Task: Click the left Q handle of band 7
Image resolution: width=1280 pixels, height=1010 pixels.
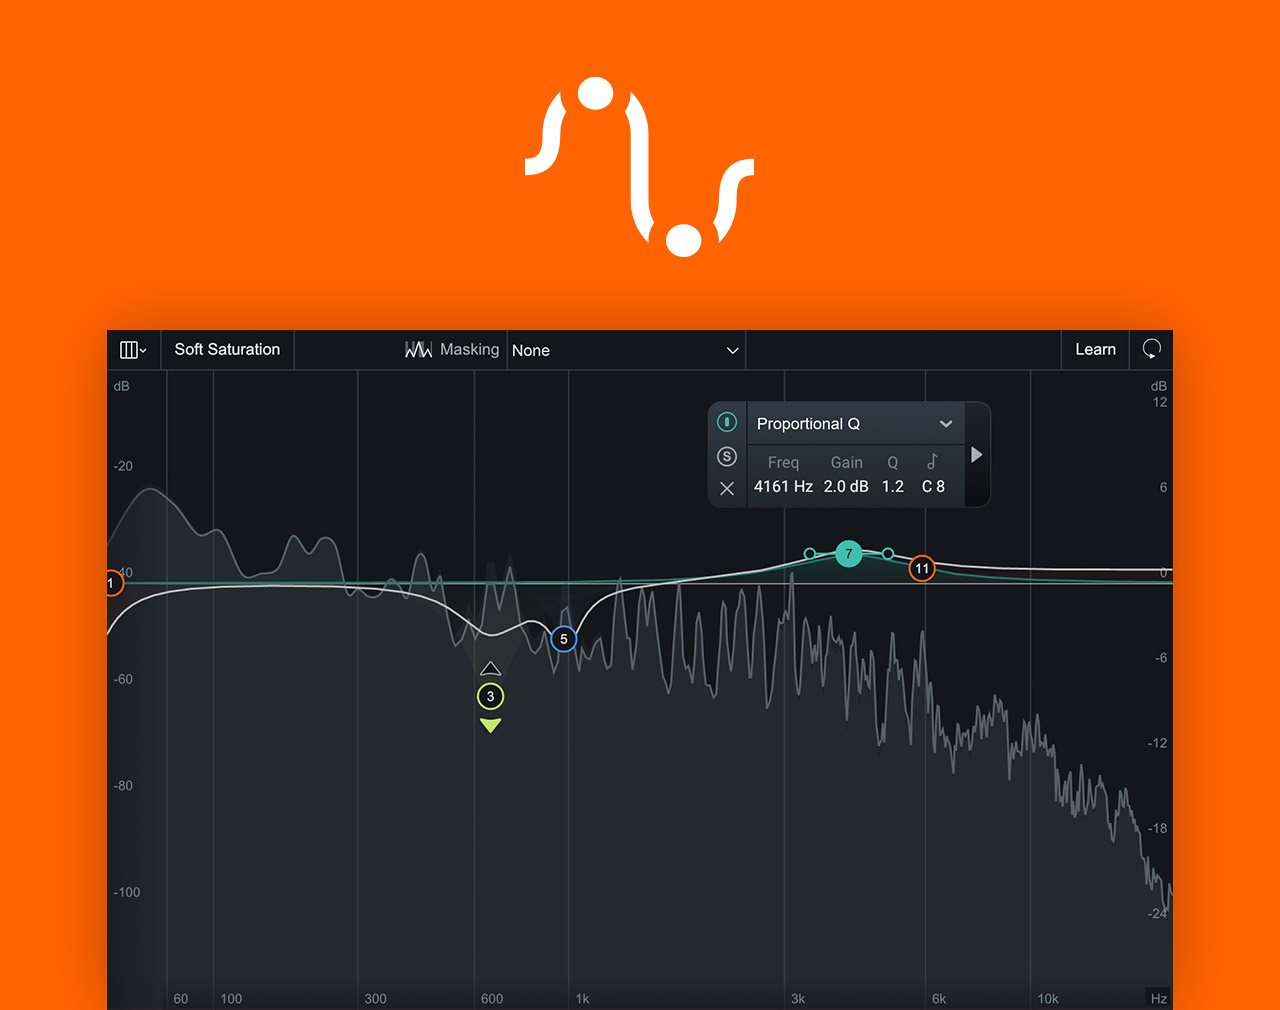Action: click(x=810, y=554)
